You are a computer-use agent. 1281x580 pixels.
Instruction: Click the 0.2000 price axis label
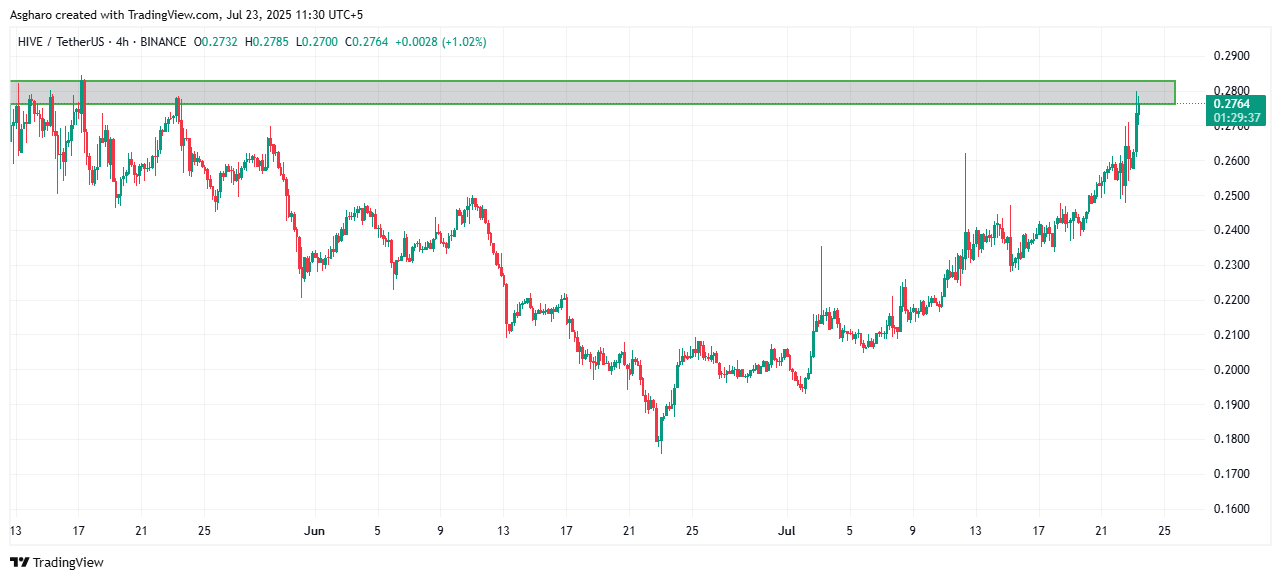click(1232, 370)
